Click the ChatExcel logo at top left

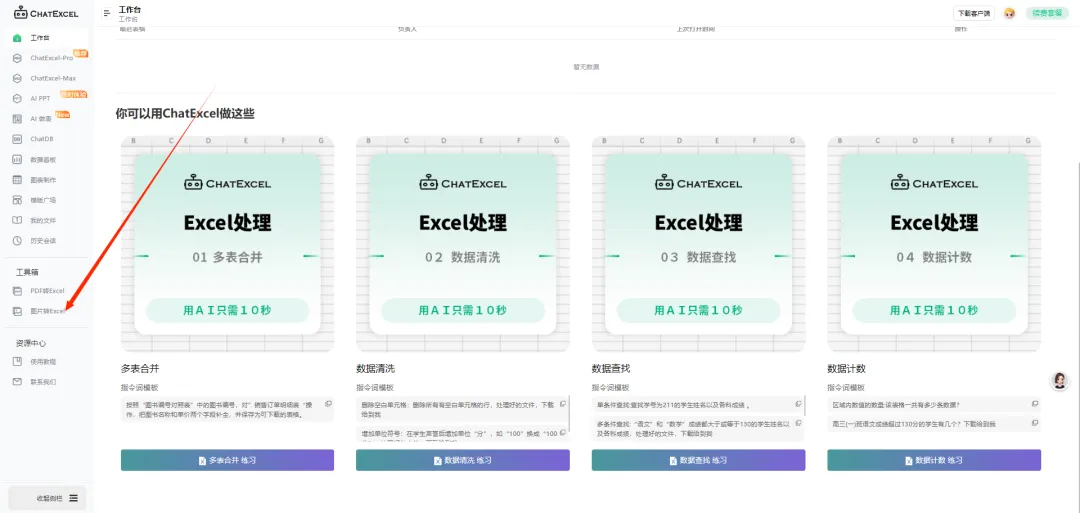point(46,12)
